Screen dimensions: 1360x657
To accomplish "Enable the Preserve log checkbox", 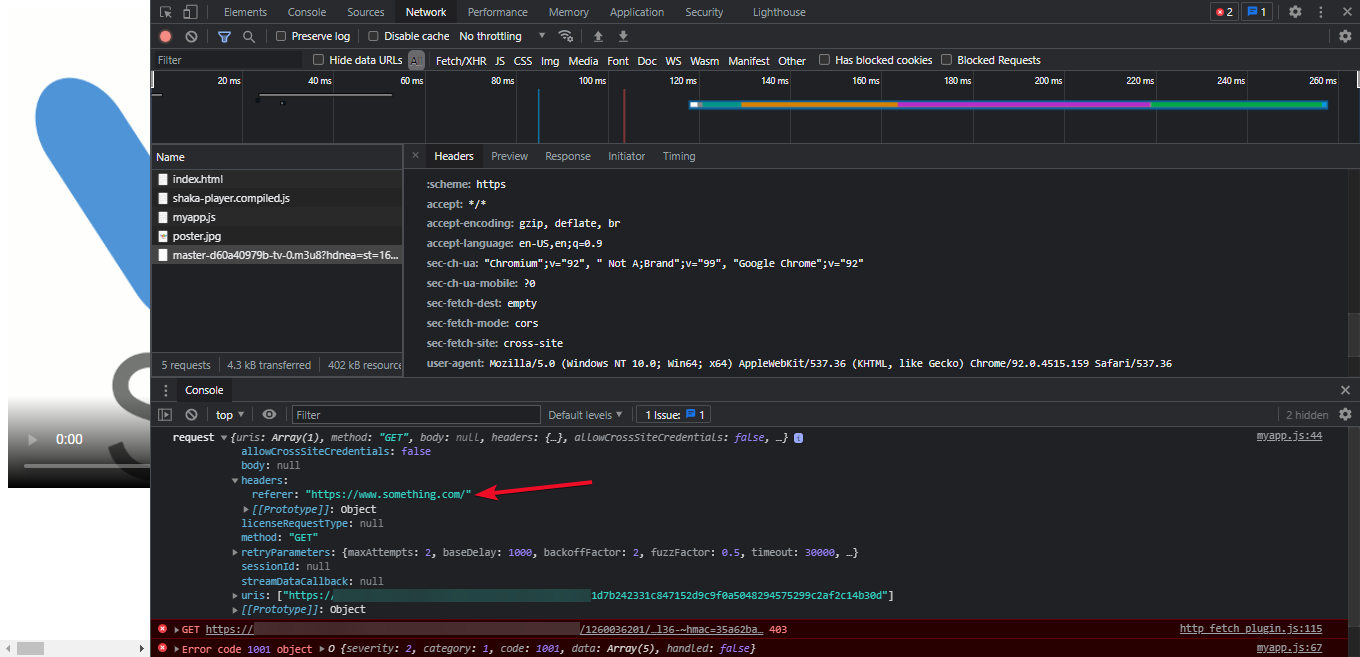I will 281,36.
